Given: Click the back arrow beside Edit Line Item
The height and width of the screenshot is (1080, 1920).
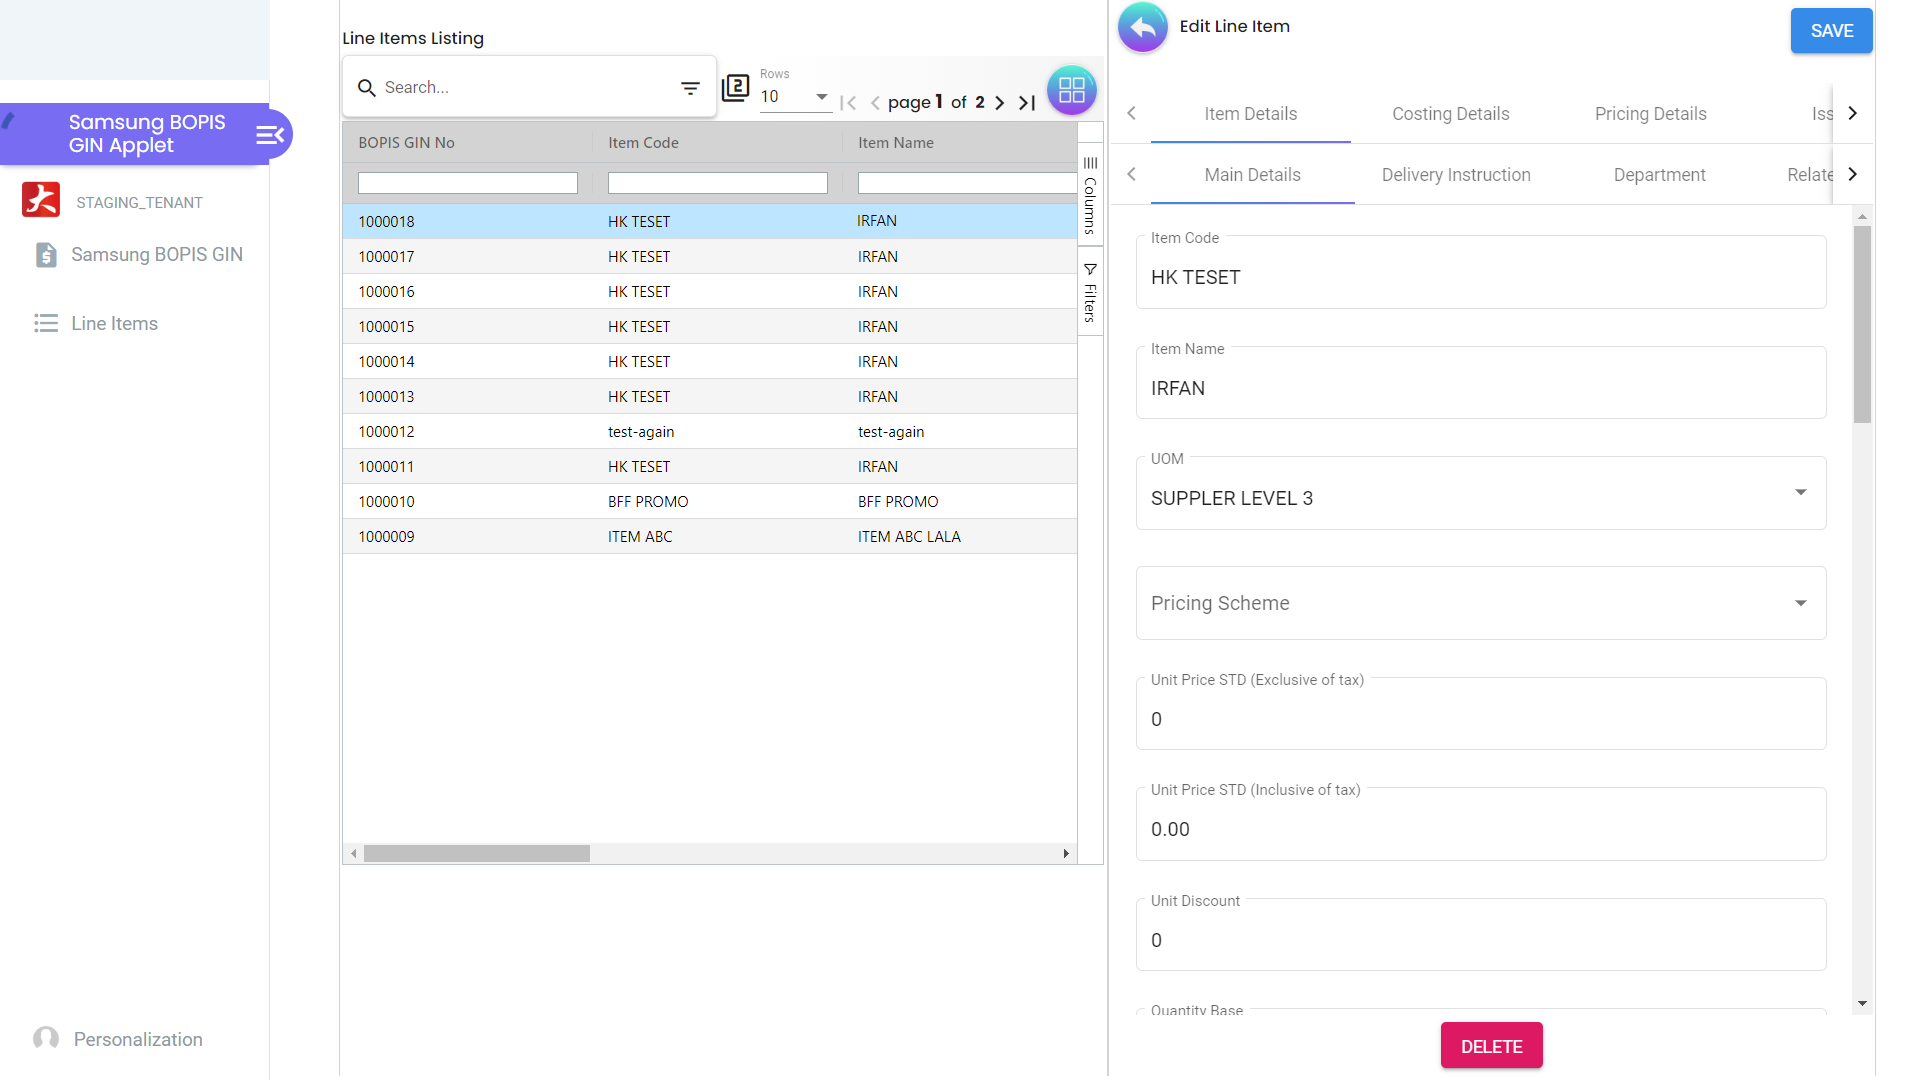Looking at the screenshot, I should tap(1143, 28).
